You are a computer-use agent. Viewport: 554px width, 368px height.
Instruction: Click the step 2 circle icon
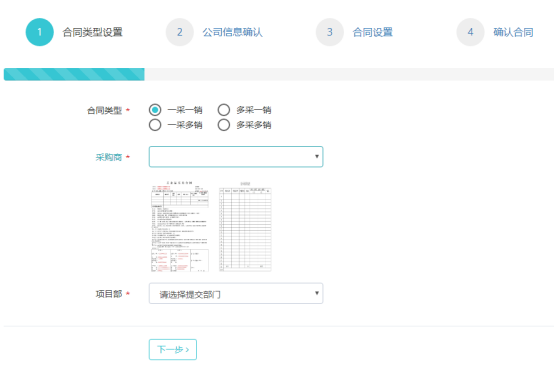click(x=179, y=32)
